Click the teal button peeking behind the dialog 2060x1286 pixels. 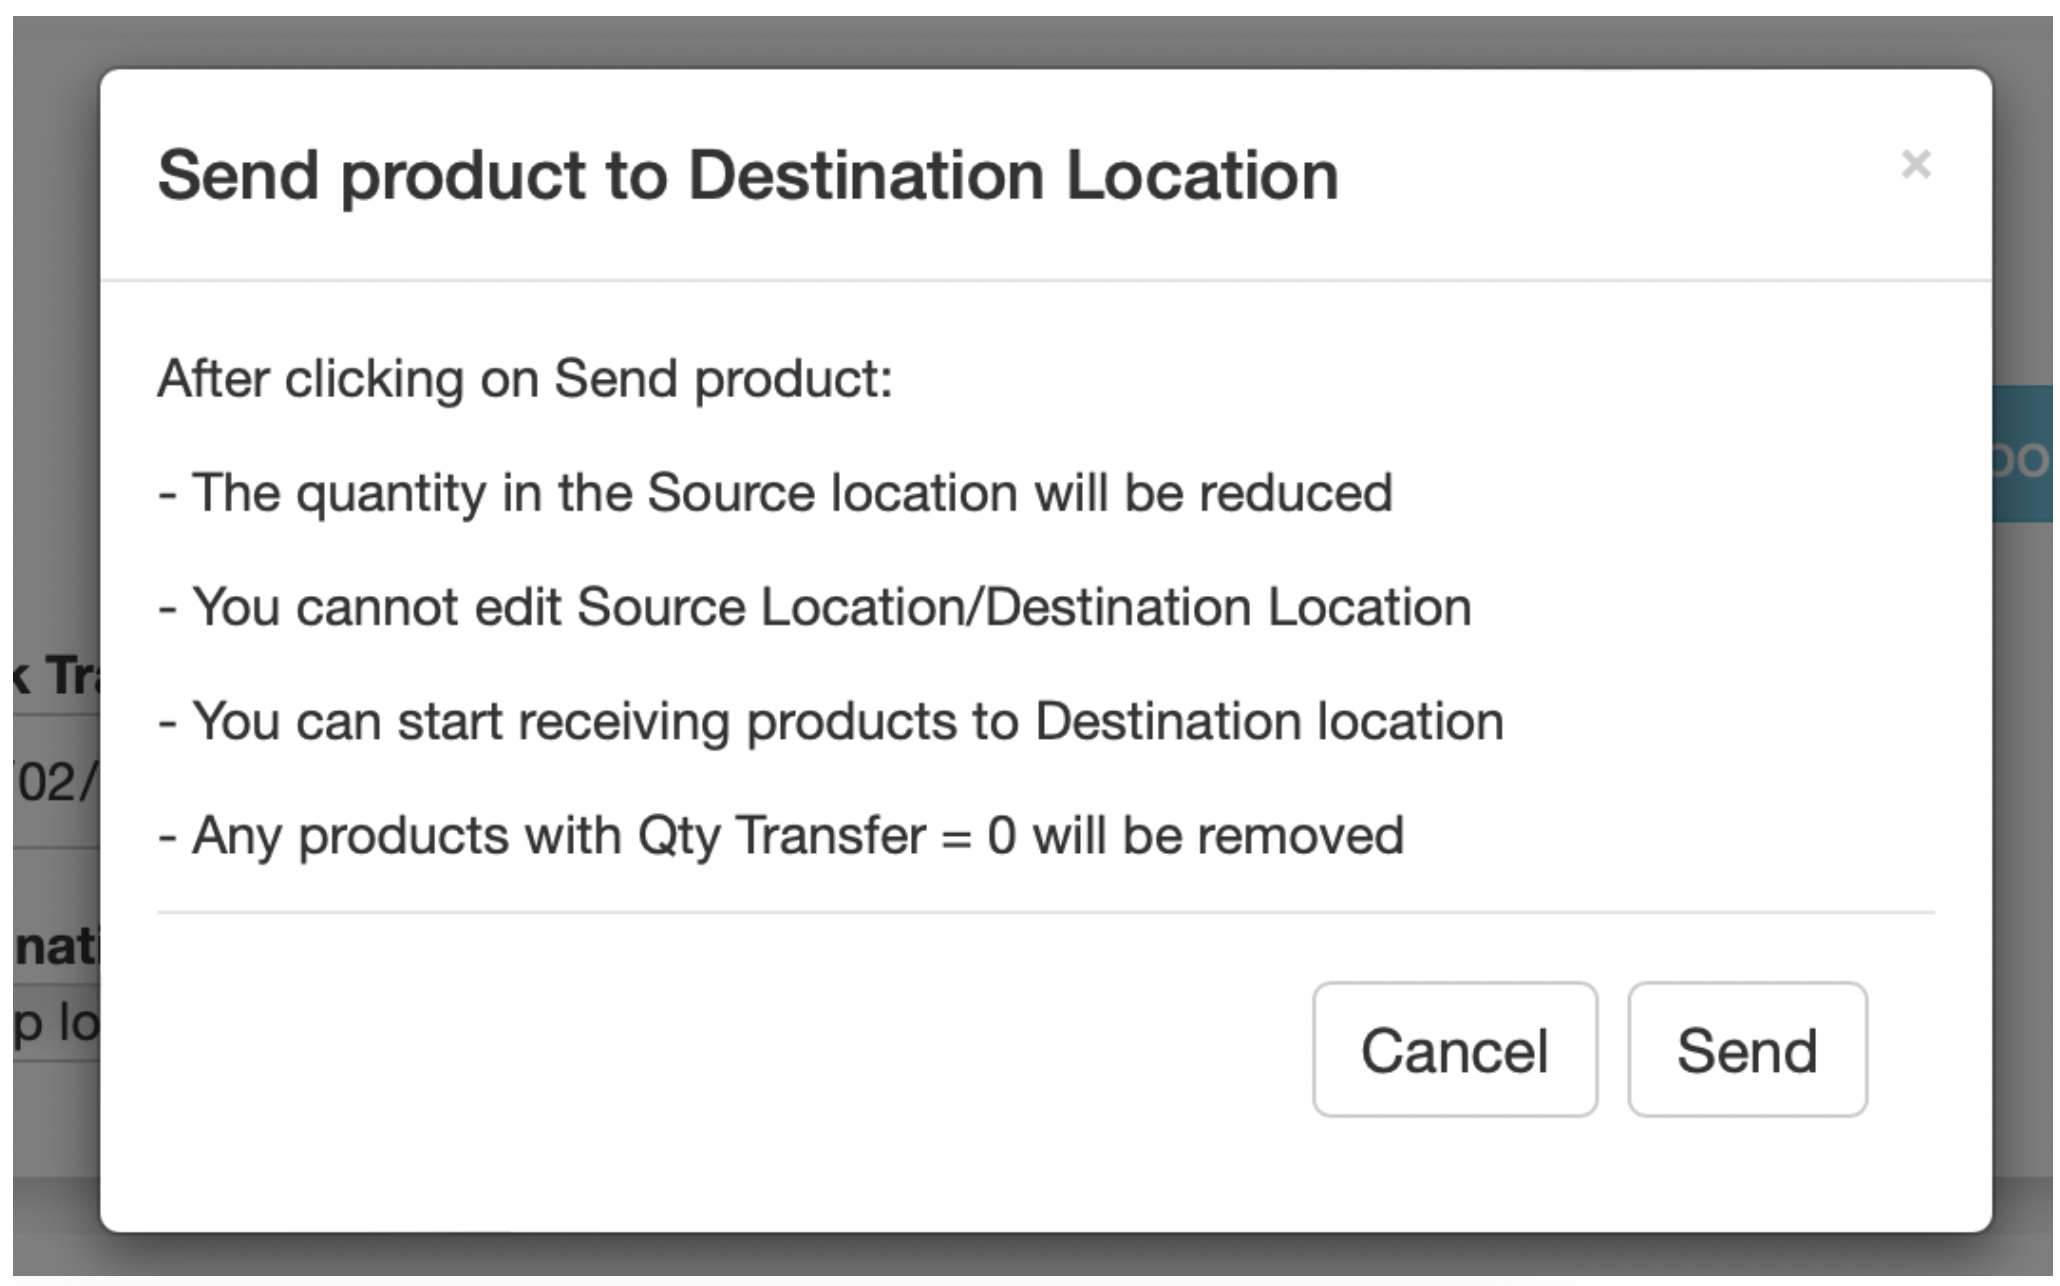tap(2022, 455)
